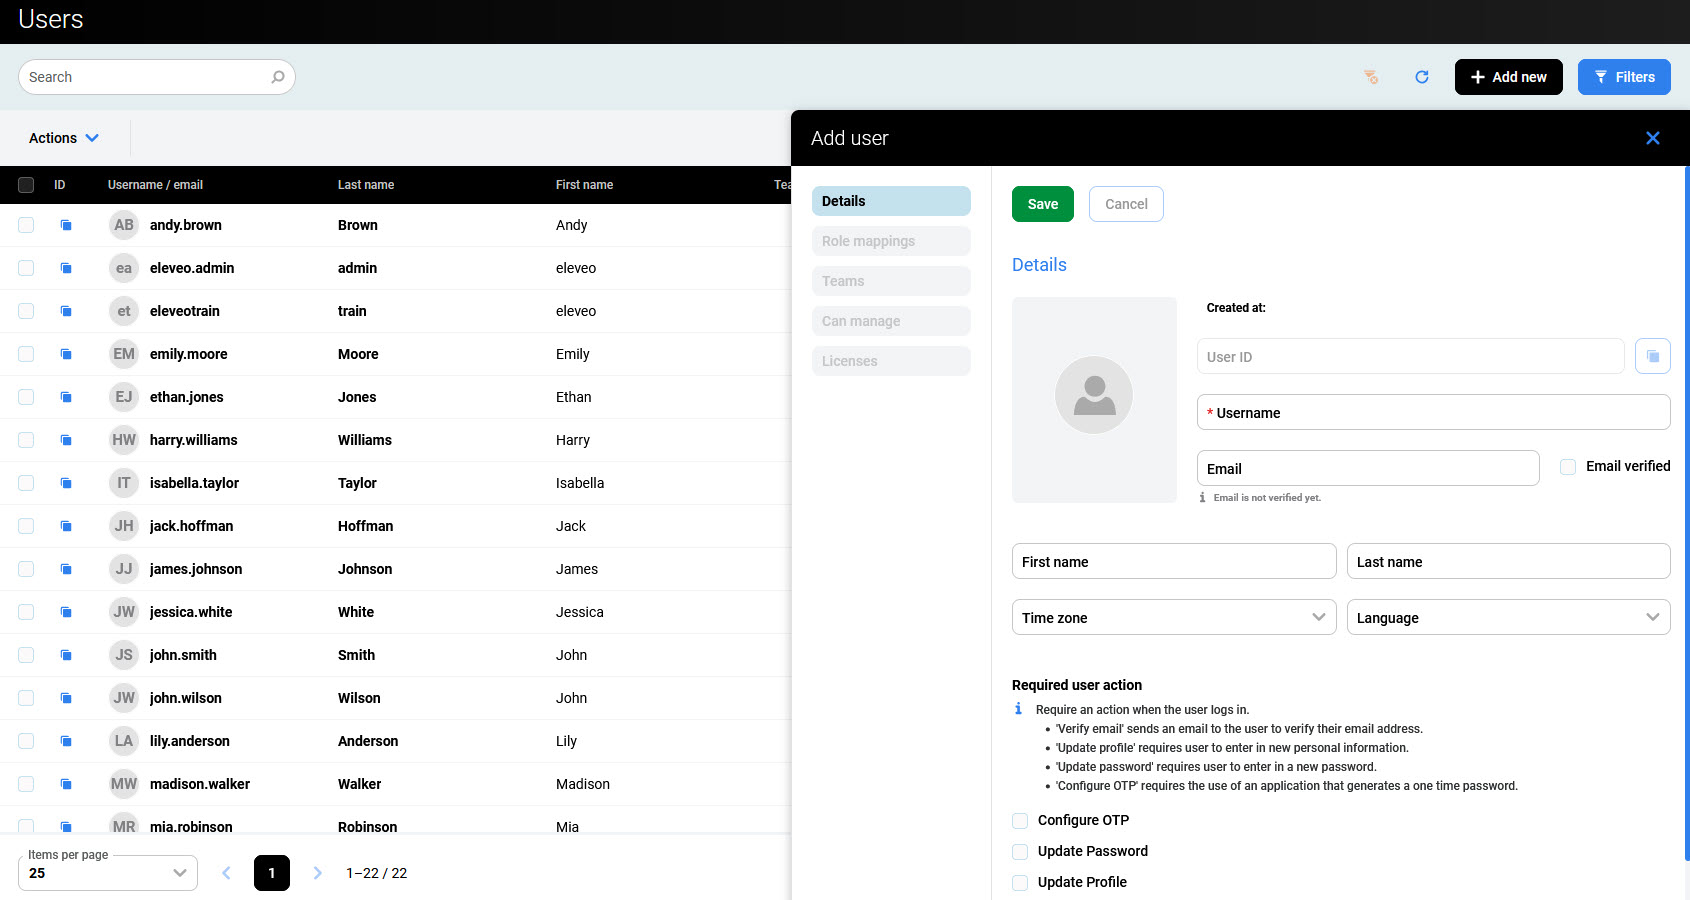
Task: Go to the next page arrow
Action: [x=317, y=873]
